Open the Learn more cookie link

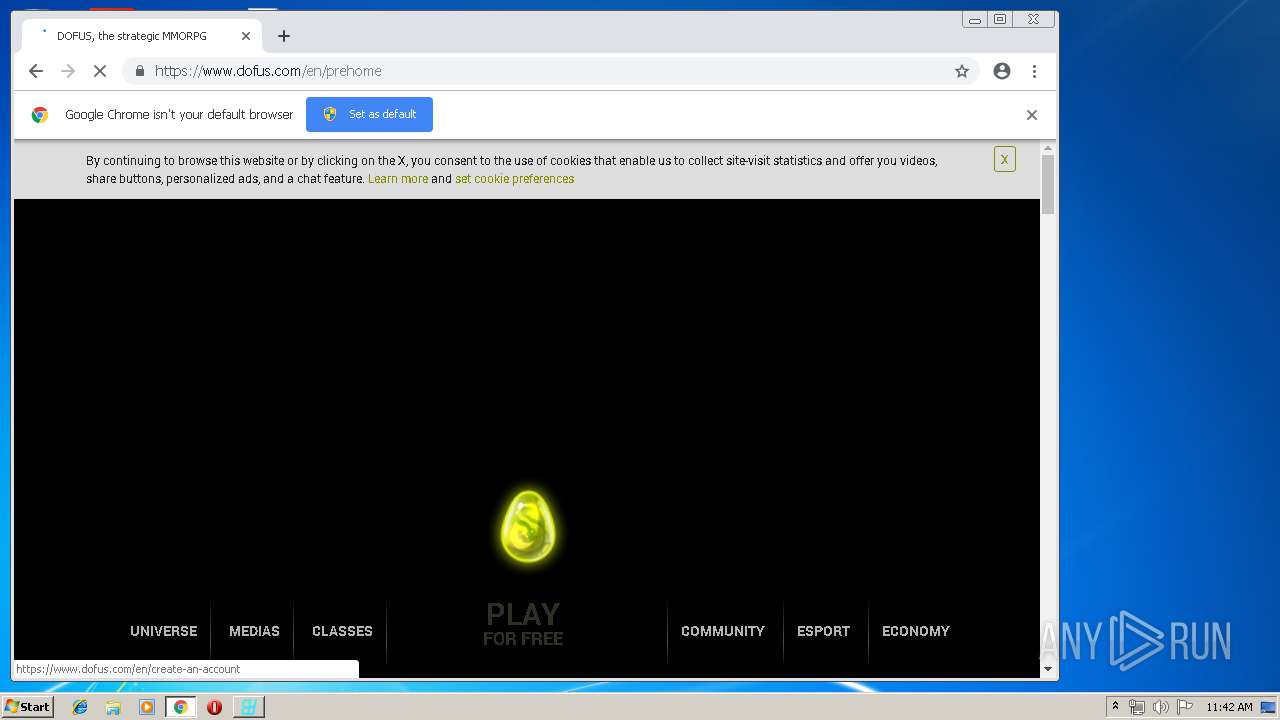click(398, 179)
